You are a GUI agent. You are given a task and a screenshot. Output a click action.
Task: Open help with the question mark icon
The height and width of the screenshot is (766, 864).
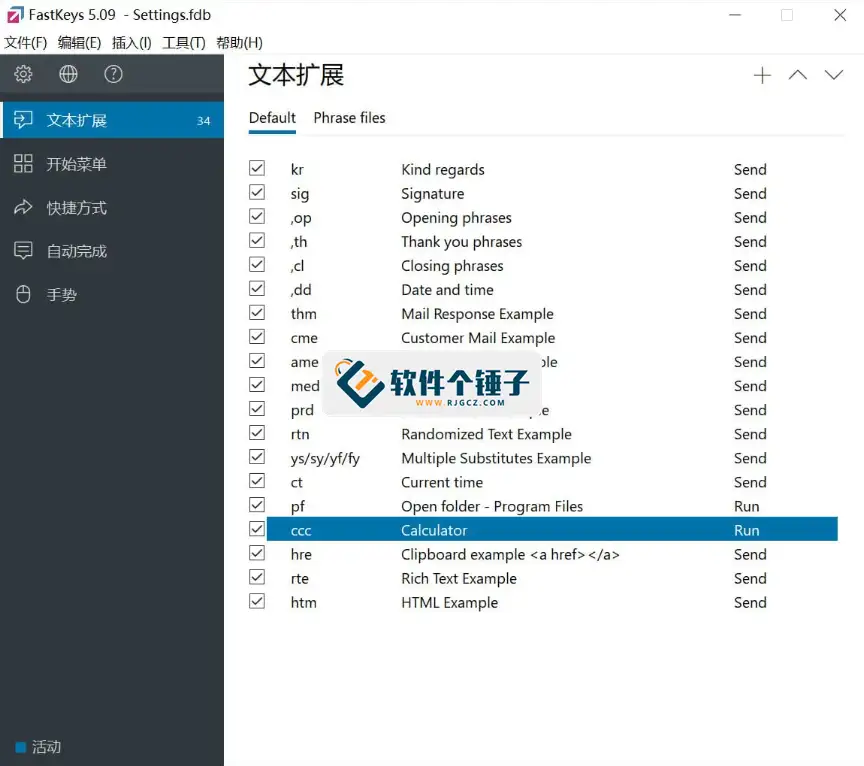113,74
